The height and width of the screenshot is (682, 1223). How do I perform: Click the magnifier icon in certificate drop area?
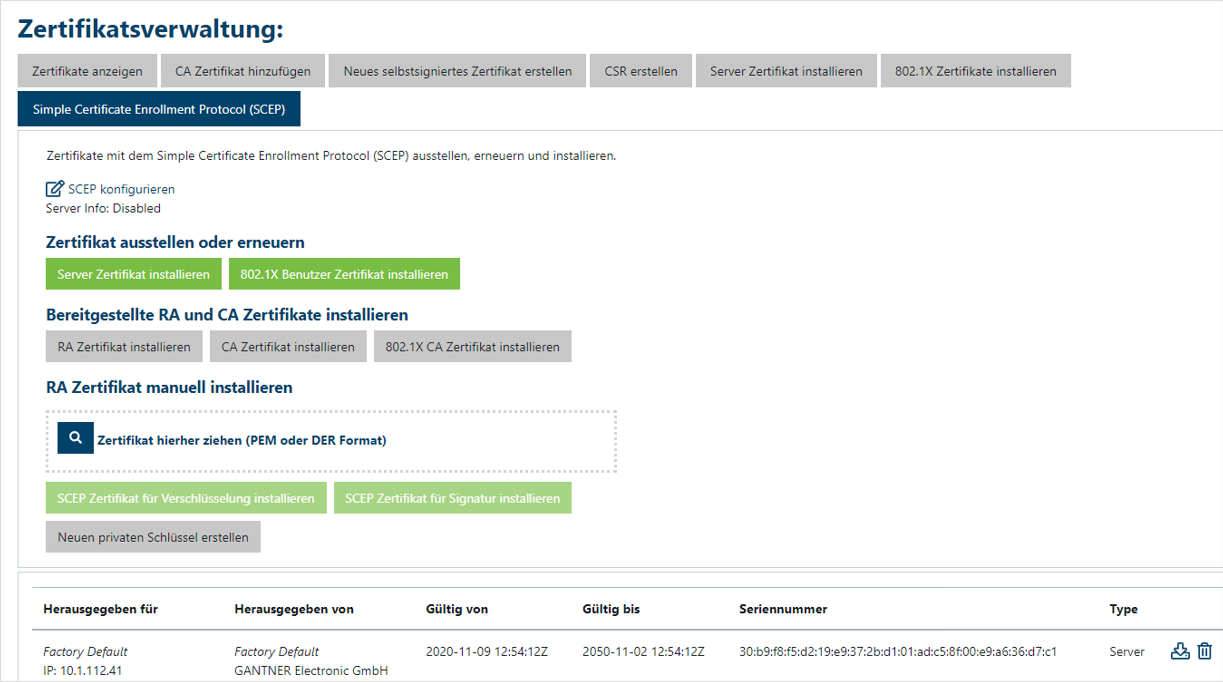click(x=75, y=438)
